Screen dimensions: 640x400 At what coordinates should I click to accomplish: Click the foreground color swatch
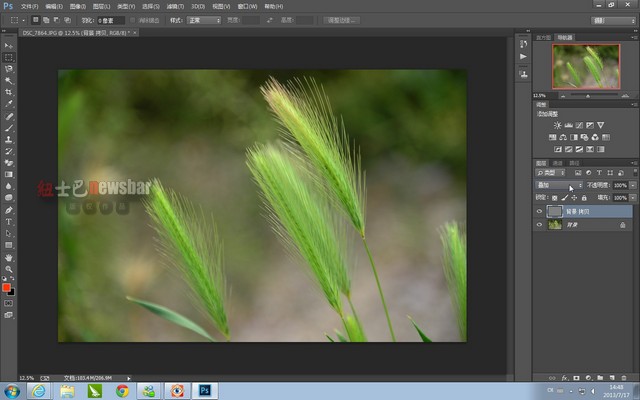click(x=7, y=287)
